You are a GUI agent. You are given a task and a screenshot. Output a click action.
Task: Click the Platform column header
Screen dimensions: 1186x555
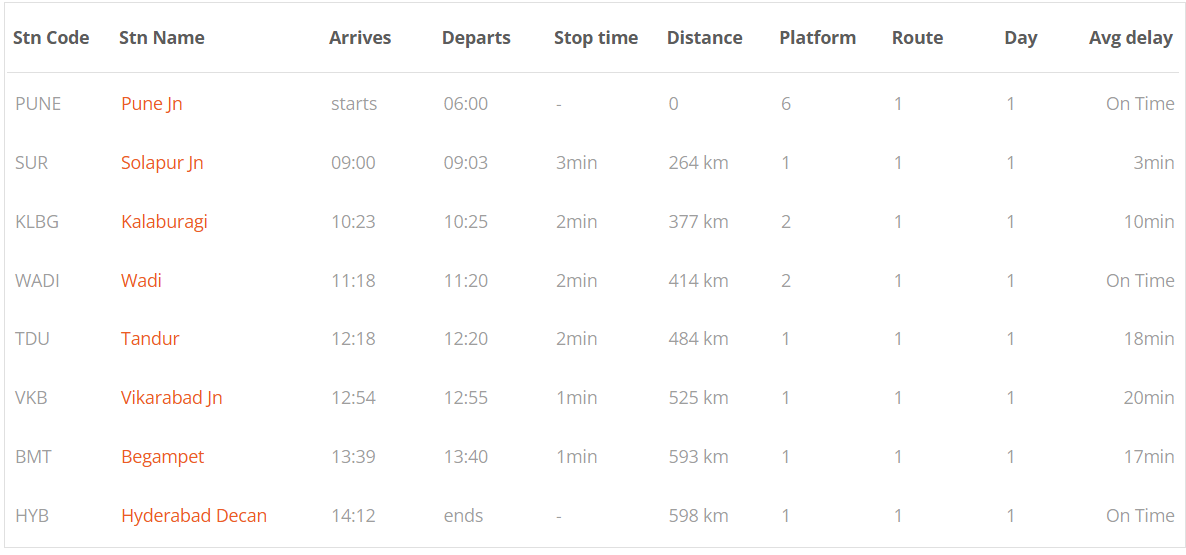(818, 38)
